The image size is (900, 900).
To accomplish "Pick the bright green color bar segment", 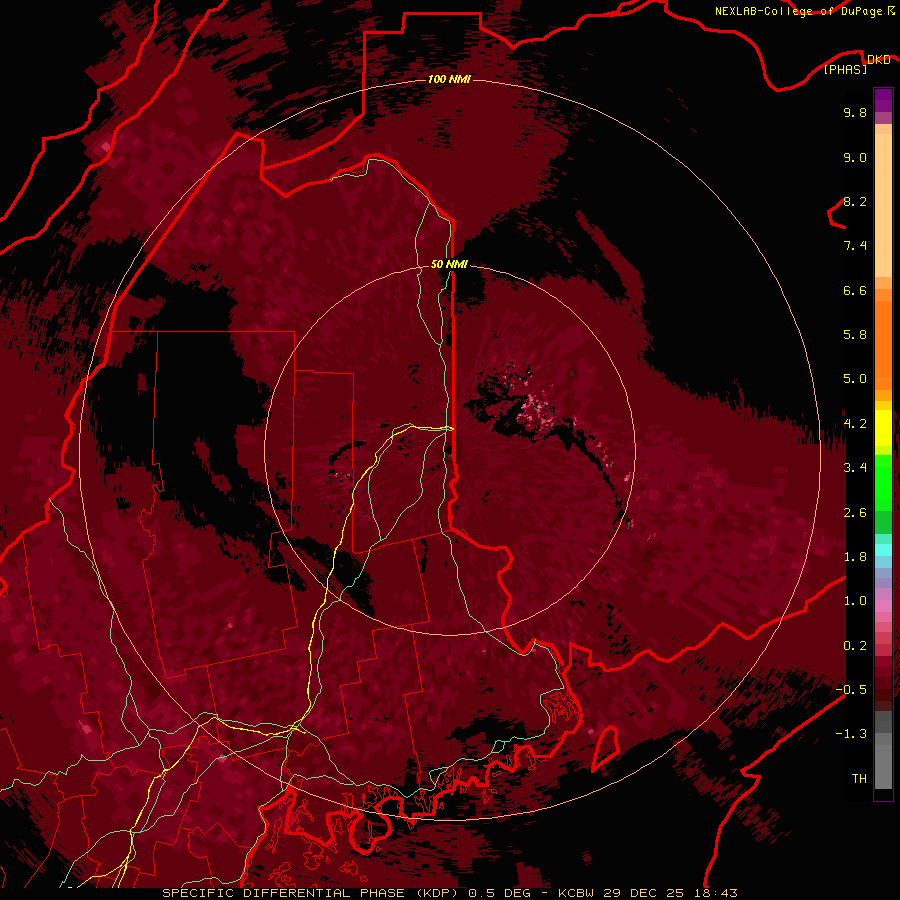I will point(883,483).
